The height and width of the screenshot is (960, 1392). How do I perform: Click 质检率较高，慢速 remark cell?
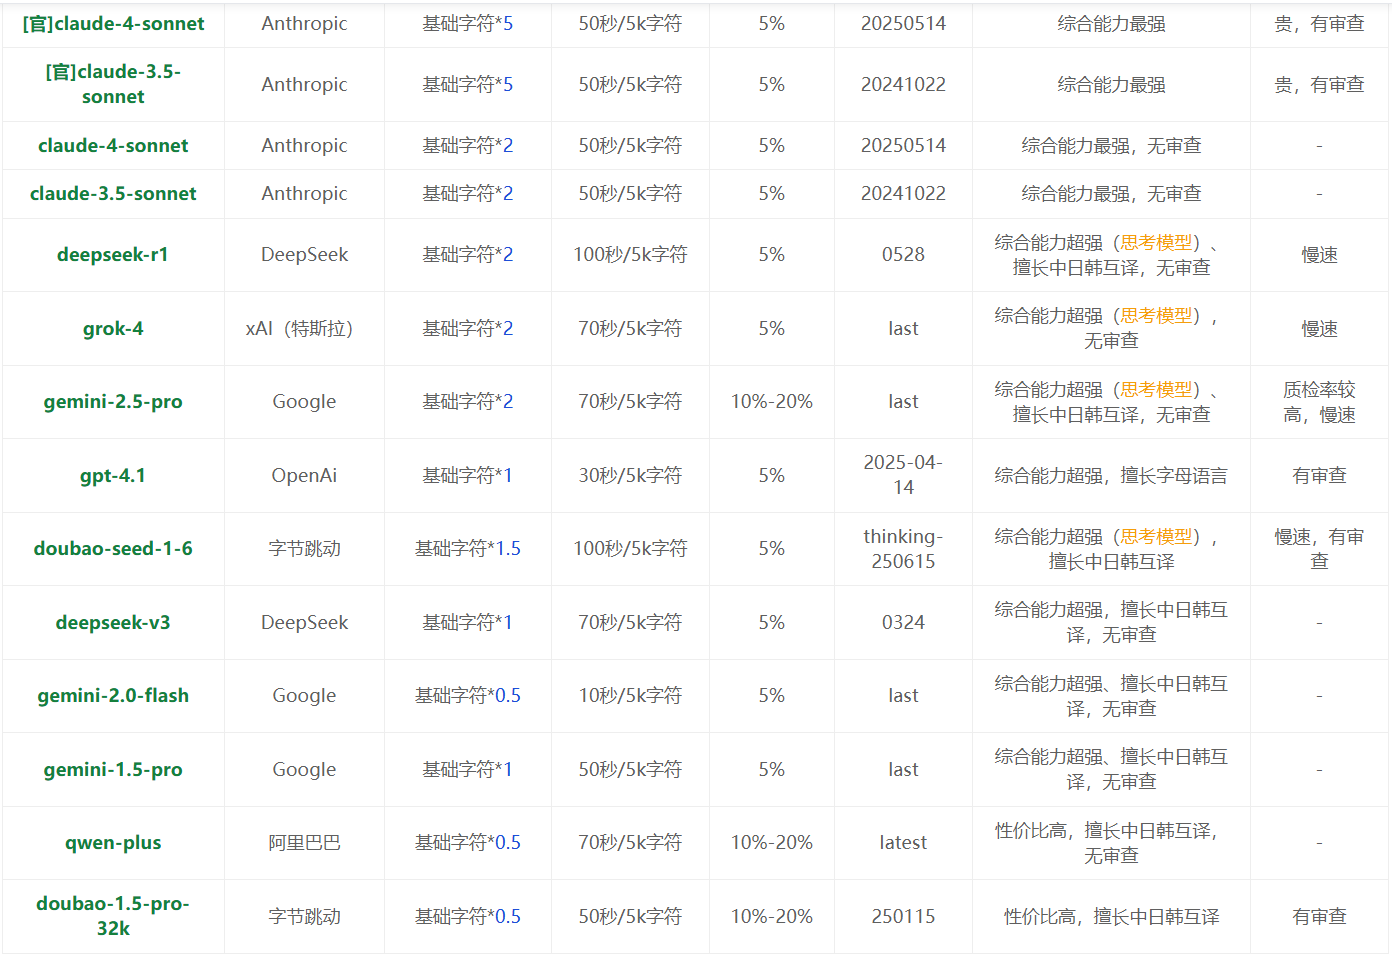1319,402
